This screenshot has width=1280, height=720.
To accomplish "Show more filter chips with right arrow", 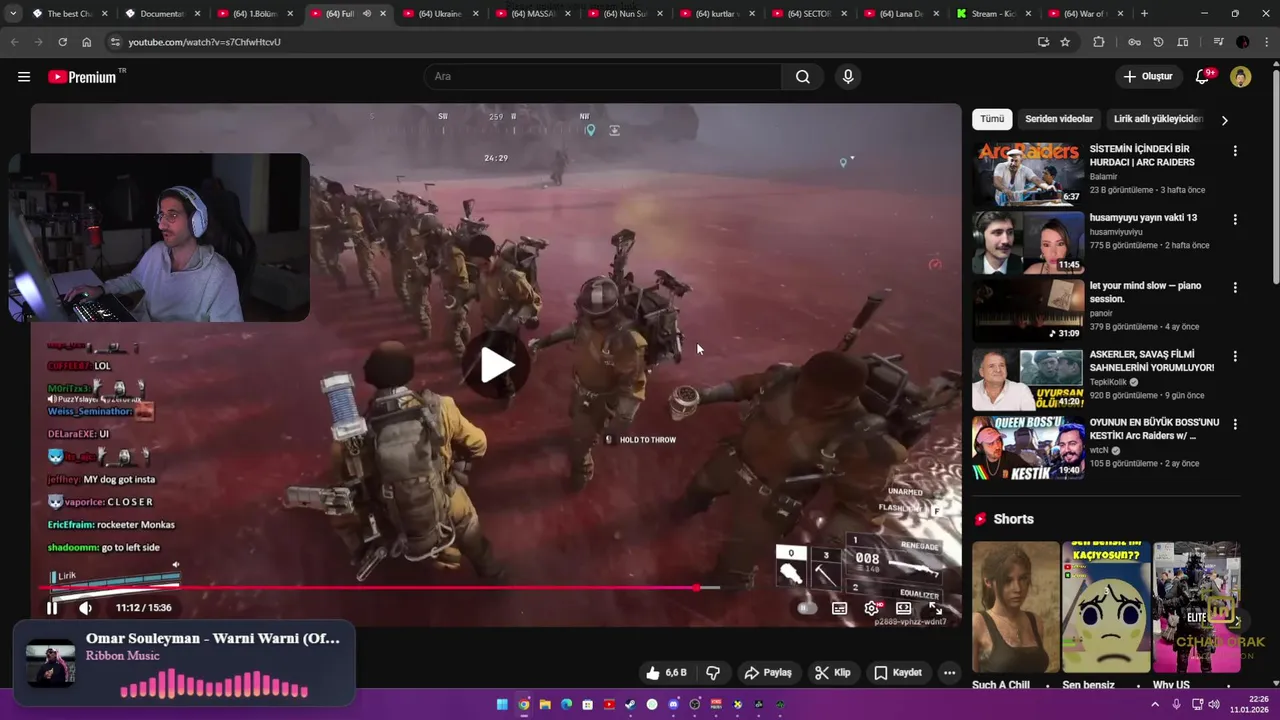I will click(1224, 120).
